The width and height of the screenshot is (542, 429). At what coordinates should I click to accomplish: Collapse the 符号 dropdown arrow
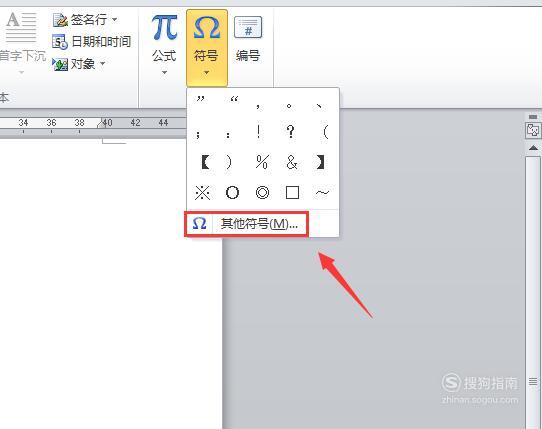[x=206, y=73]
